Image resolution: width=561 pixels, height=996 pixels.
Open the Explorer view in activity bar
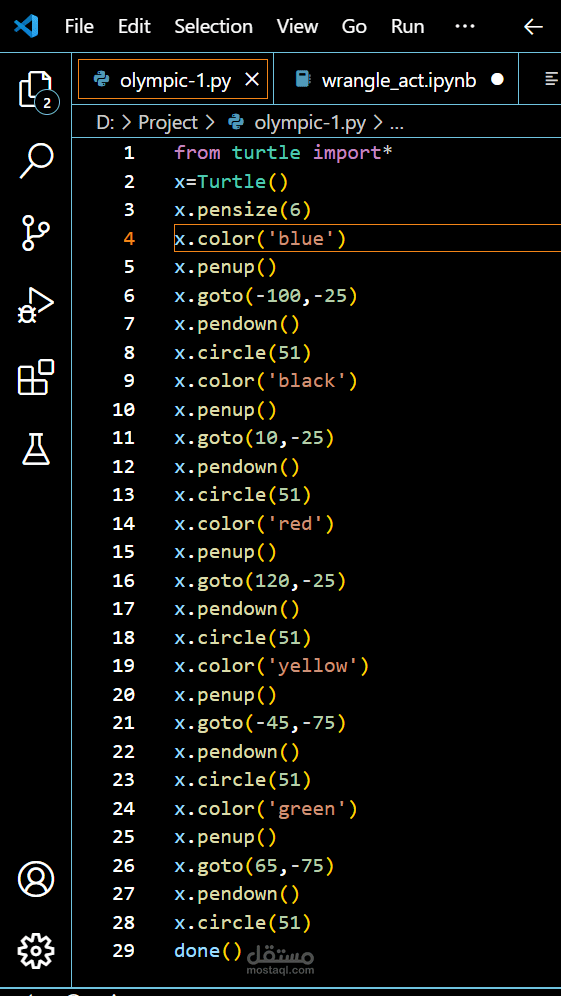pos(36,91)
